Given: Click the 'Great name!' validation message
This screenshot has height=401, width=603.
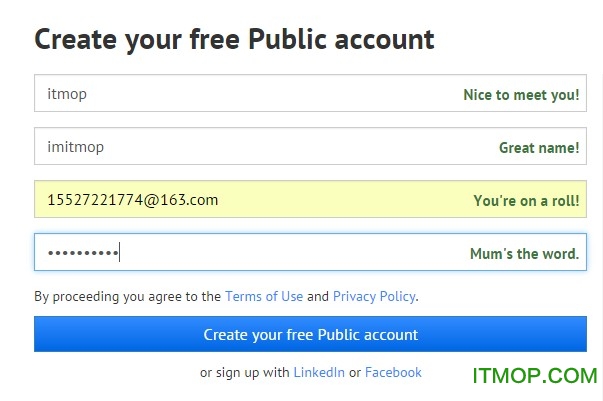Looking at the screenshot, I should click(538, 148).
